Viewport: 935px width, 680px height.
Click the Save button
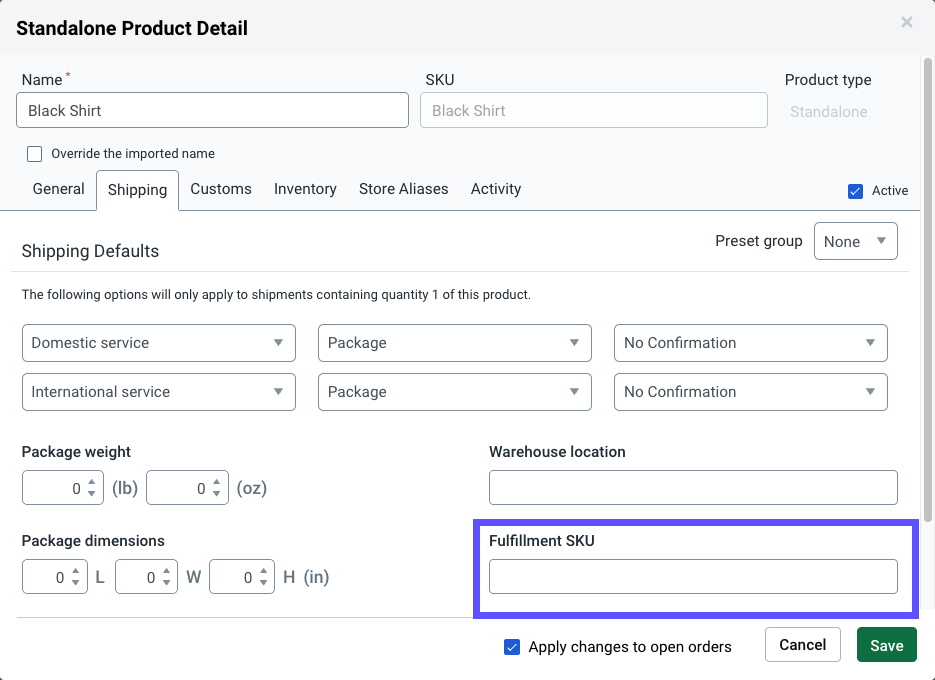pyautogui.click(x=886, y=645)
